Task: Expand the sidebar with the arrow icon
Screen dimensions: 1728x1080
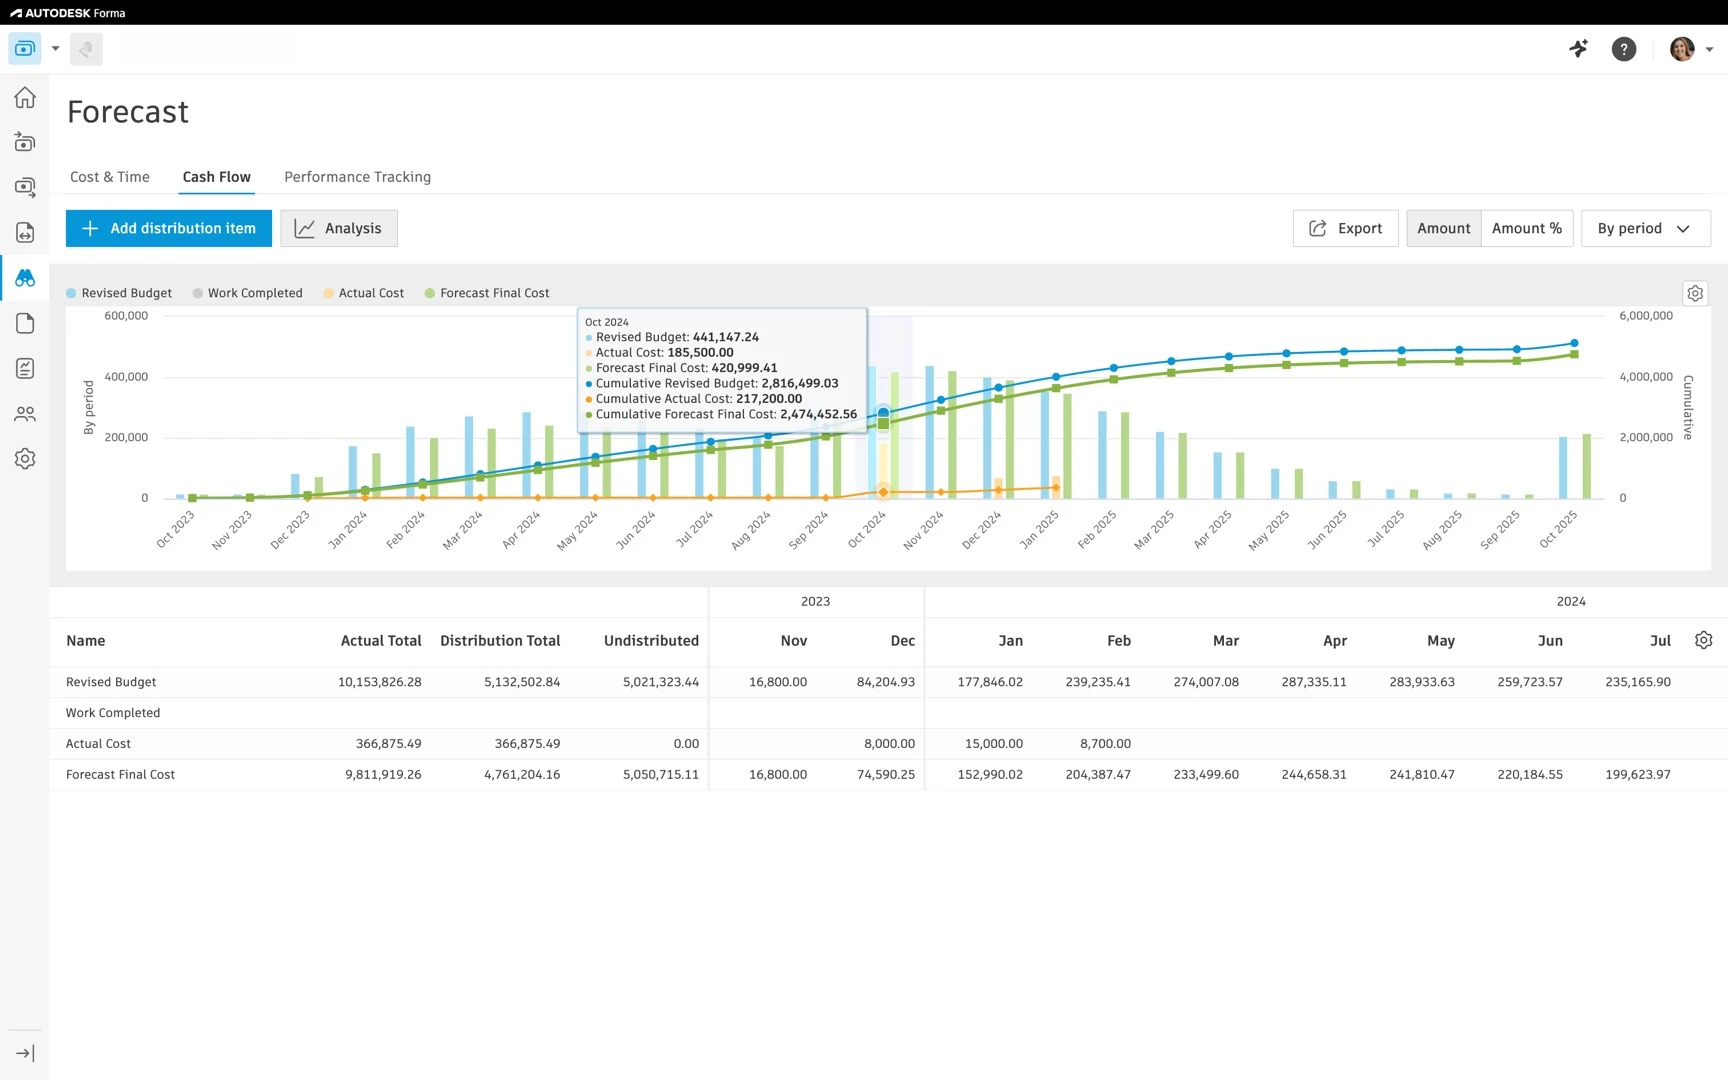Action: tap(25, 1053)
